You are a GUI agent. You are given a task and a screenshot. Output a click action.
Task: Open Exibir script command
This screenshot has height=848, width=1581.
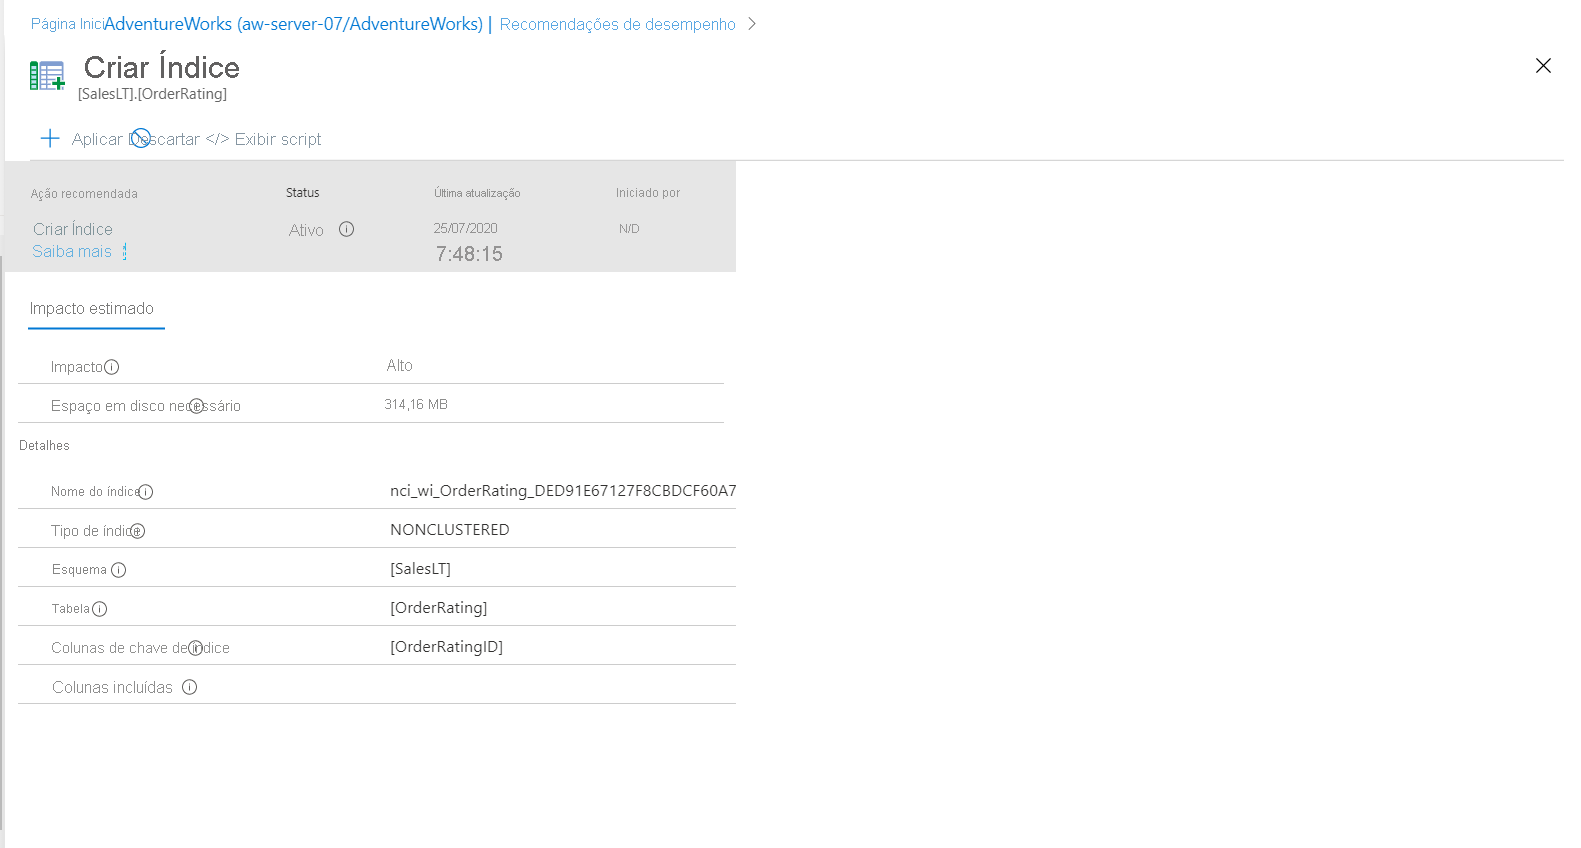pyautogui.click(x=264, y=139)
